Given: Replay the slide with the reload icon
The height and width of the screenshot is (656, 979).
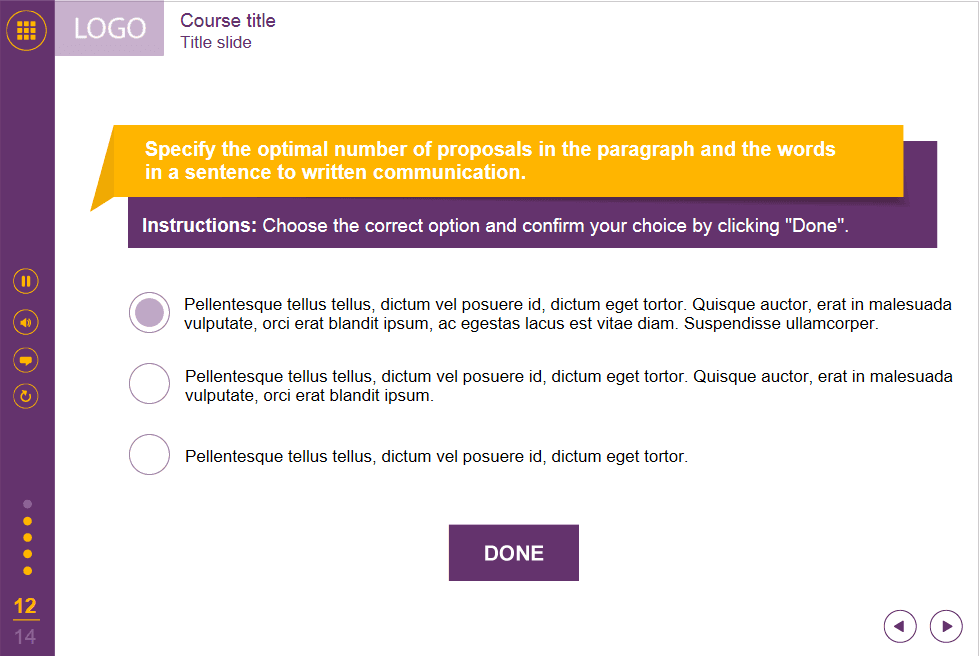Looking at the screenshot, I should click(x=27, y=396).
